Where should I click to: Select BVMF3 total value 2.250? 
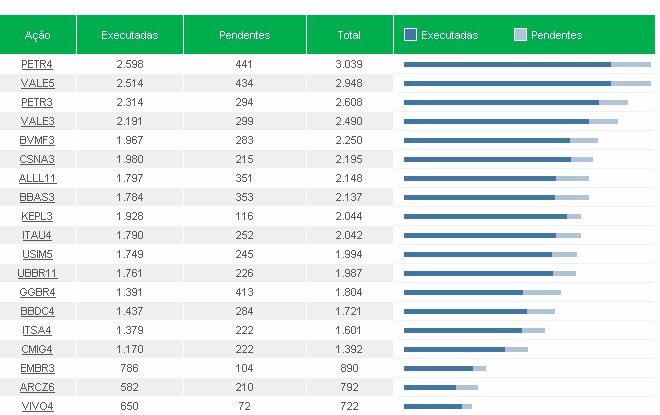click(x=349, y=140)
